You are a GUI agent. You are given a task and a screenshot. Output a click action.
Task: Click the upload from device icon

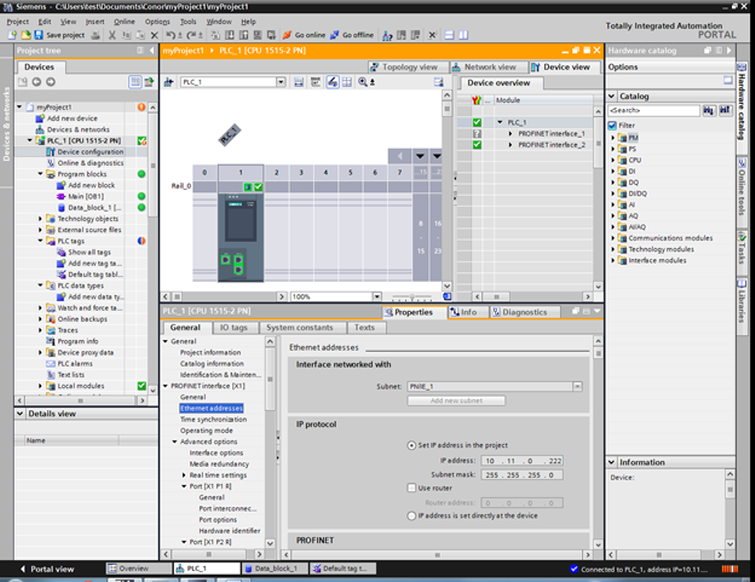[x=244, y=35]
